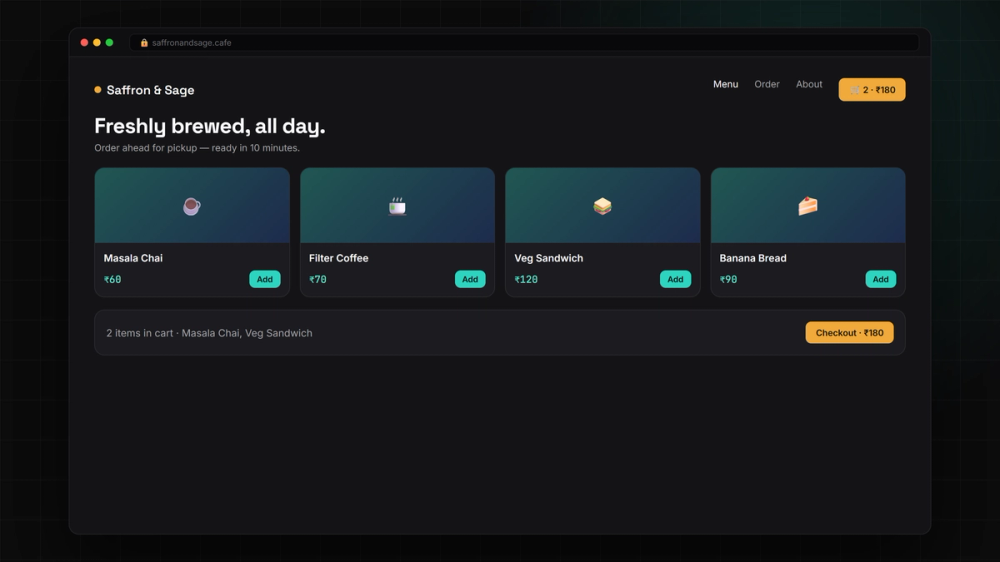Screen dimensions: 1000x562
Task: Minimize window with the yellow button
Action: point(97,43)
